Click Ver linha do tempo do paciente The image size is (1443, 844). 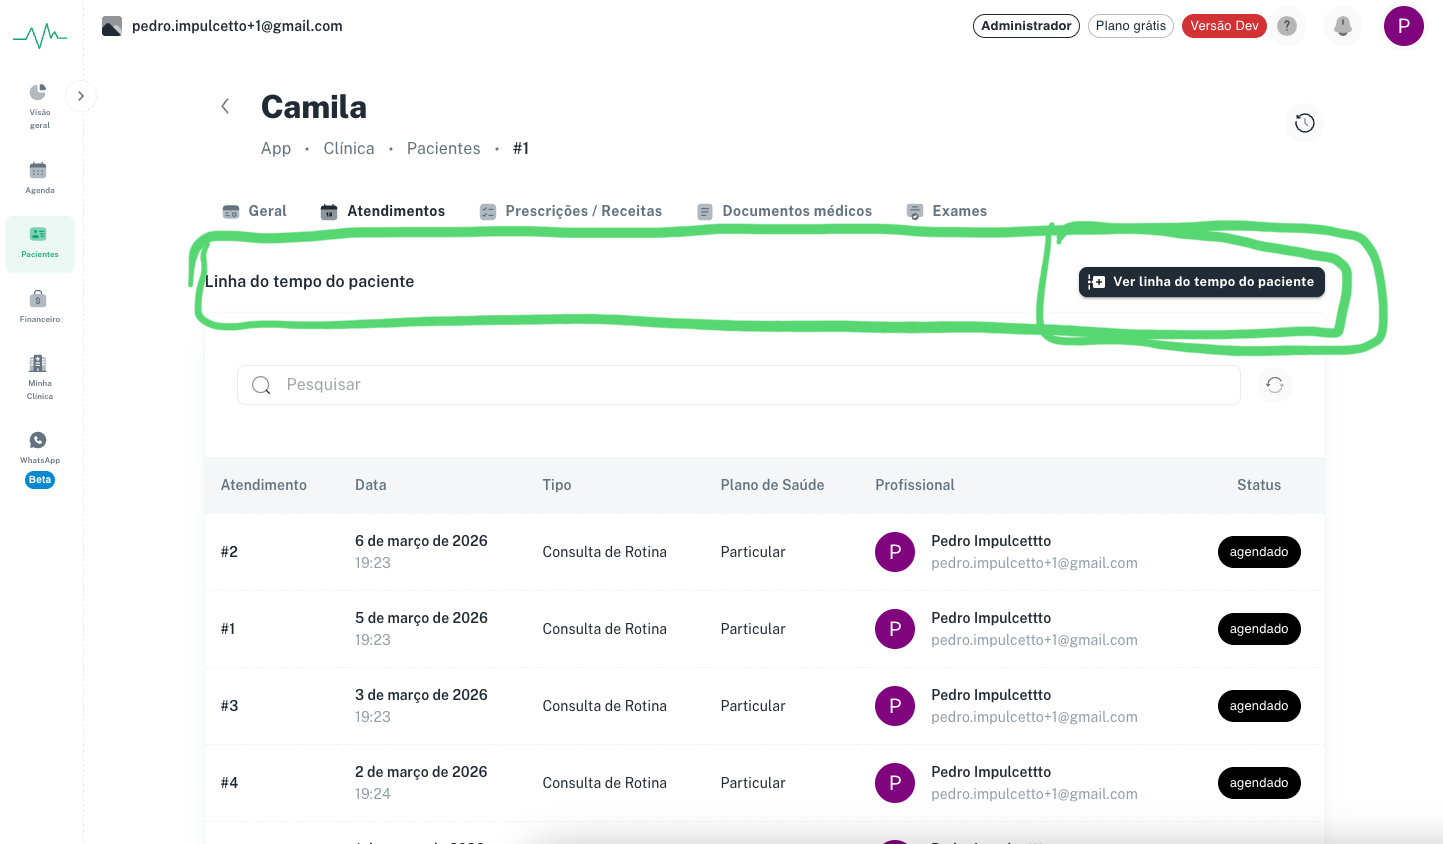pos(1201,282)
